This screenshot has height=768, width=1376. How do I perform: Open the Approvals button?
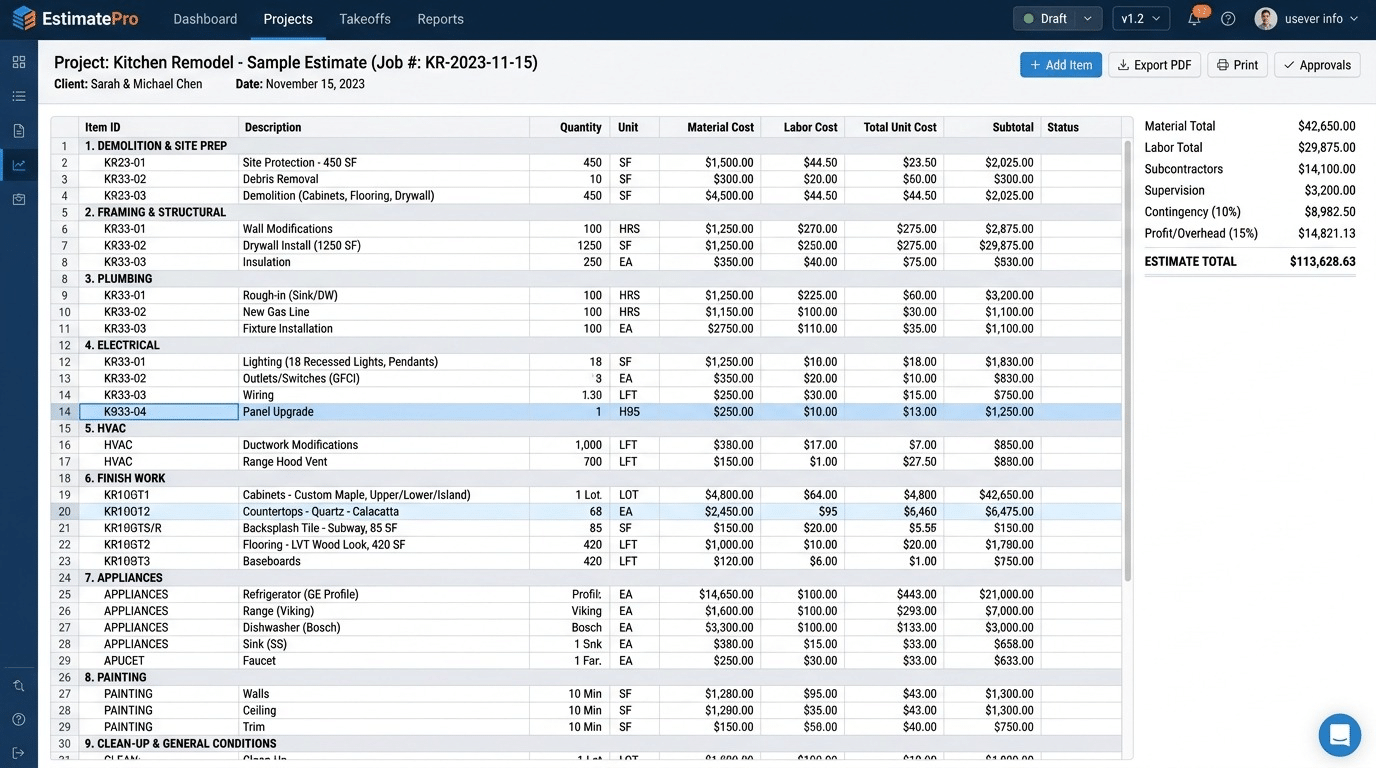[1317, 65]
